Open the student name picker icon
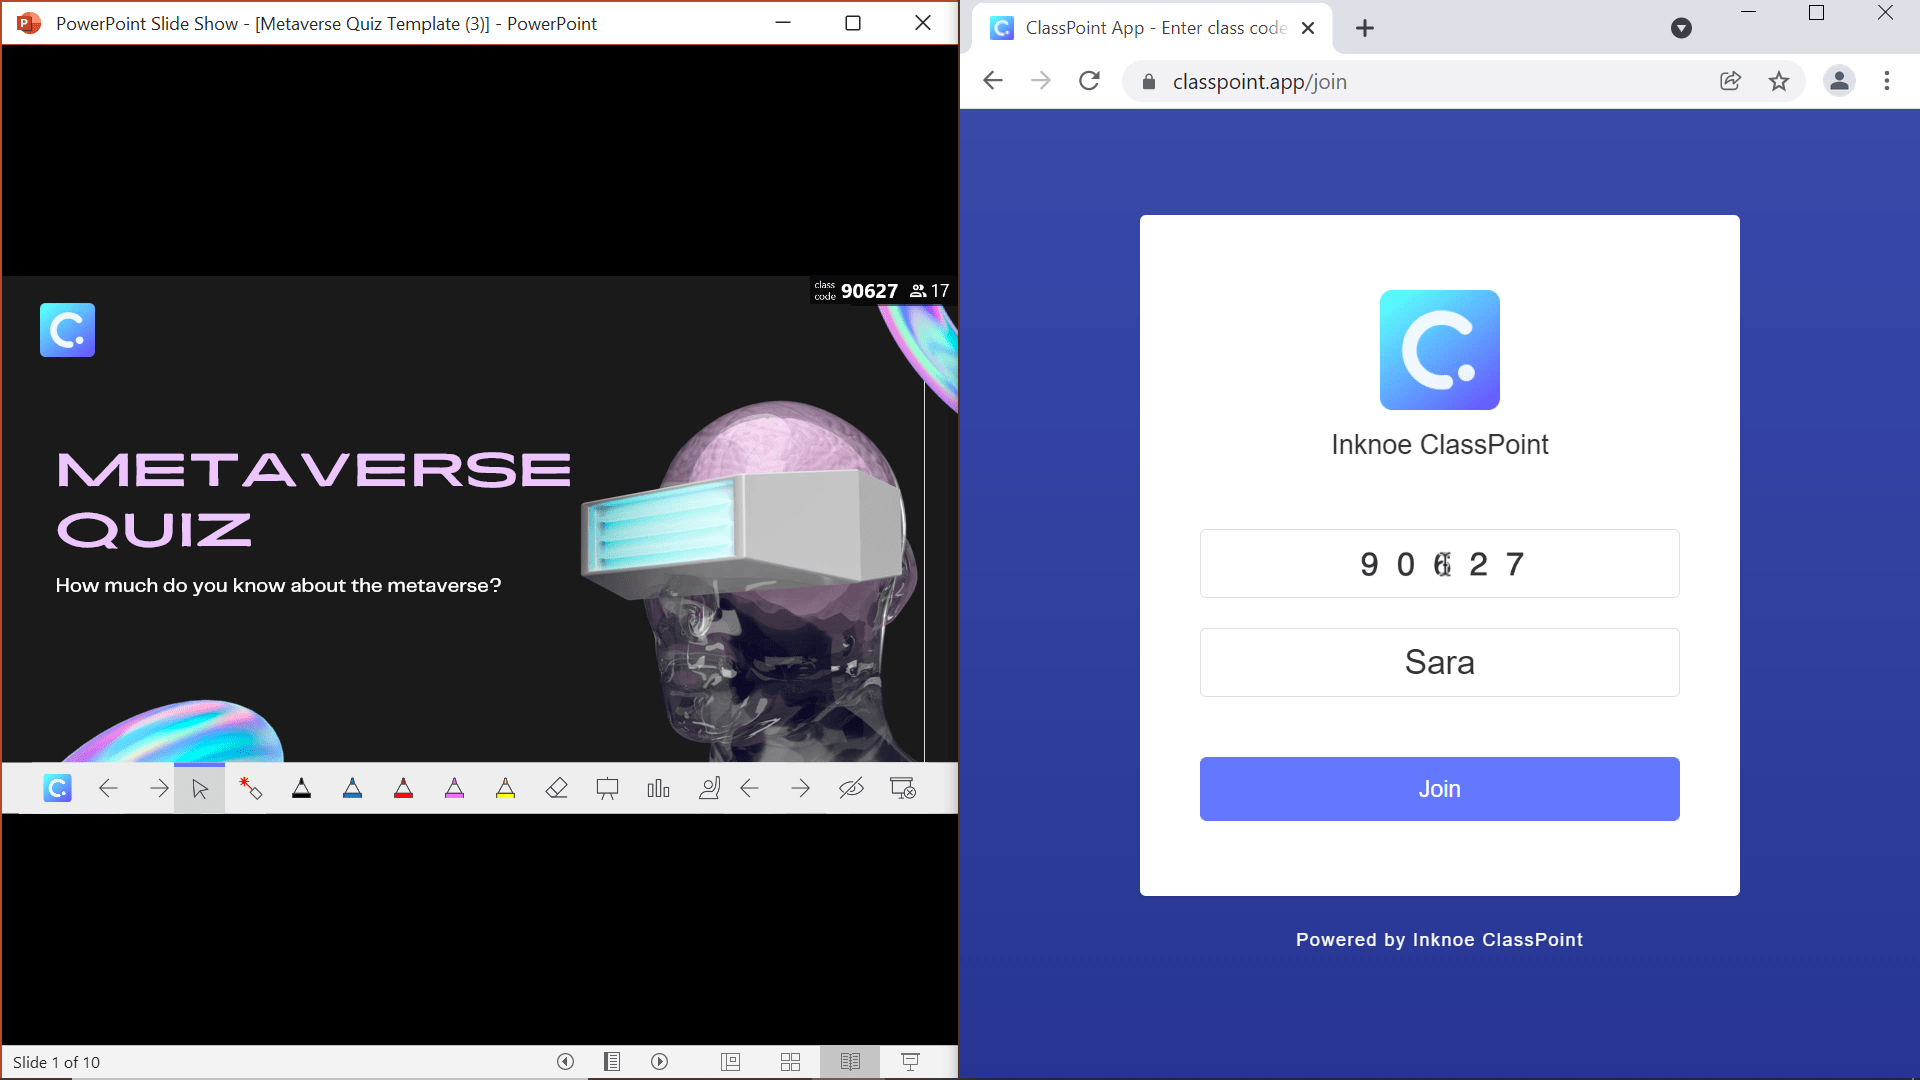The width and height of the screenshot is (1920, 1080). [709, 789]
